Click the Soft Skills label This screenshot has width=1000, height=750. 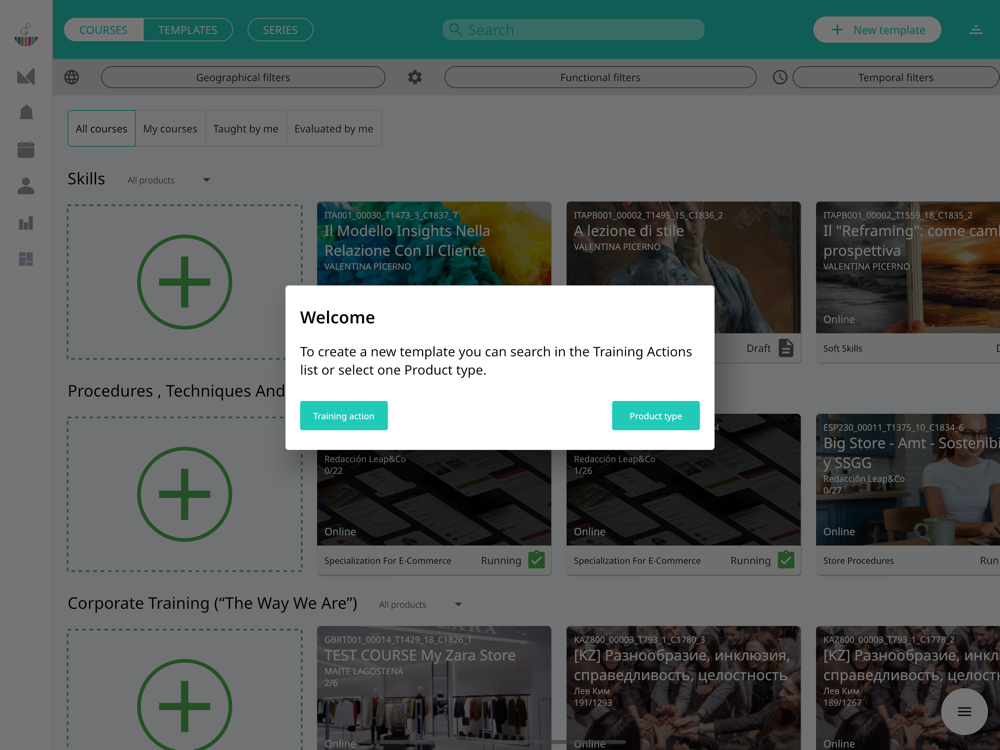(842, 348)
